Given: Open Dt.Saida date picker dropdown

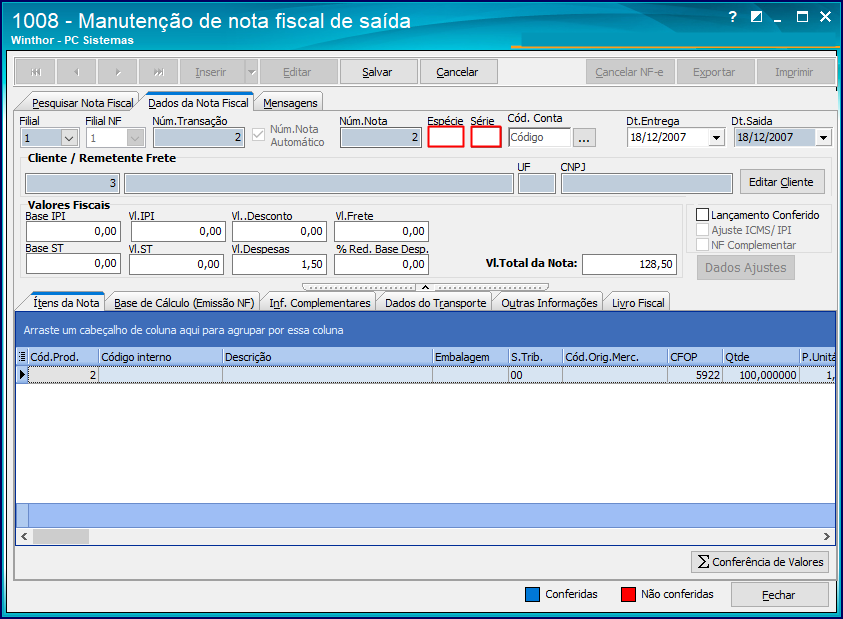Looking at the screenshot, I should (823, 138).
